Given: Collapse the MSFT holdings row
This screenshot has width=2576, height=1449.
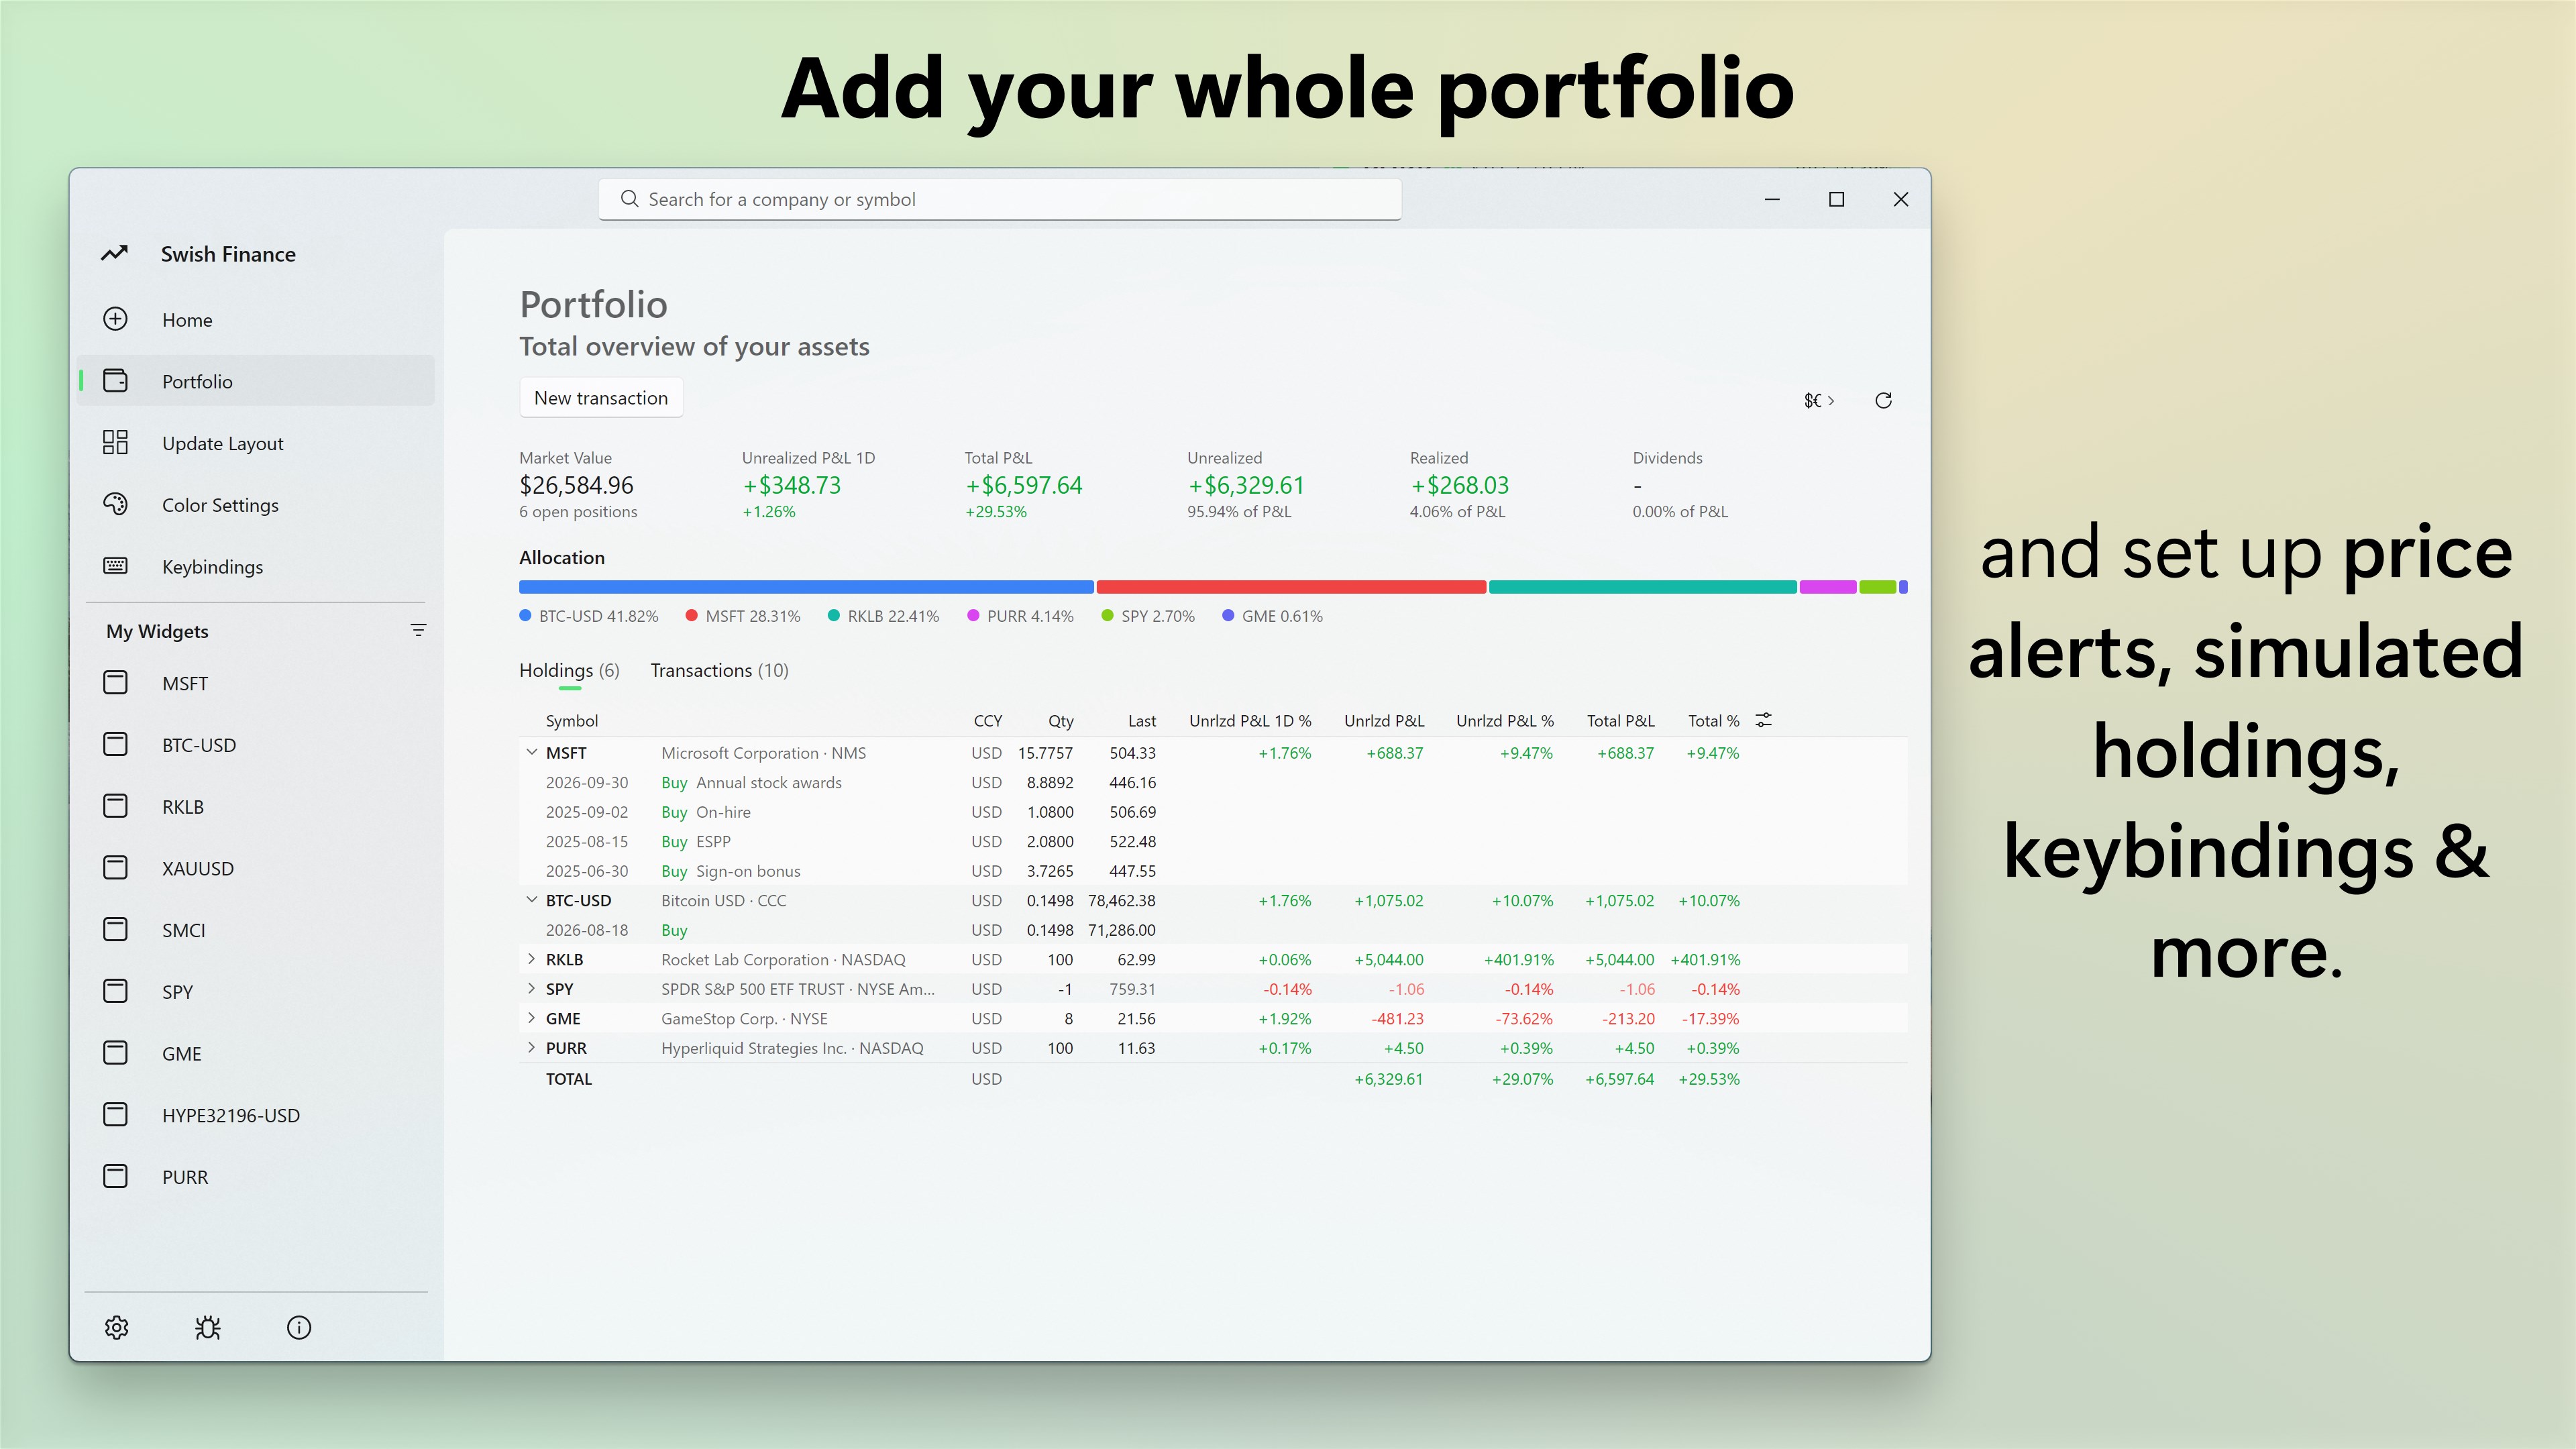Looking at the screenshot, I should click(532, 753).
